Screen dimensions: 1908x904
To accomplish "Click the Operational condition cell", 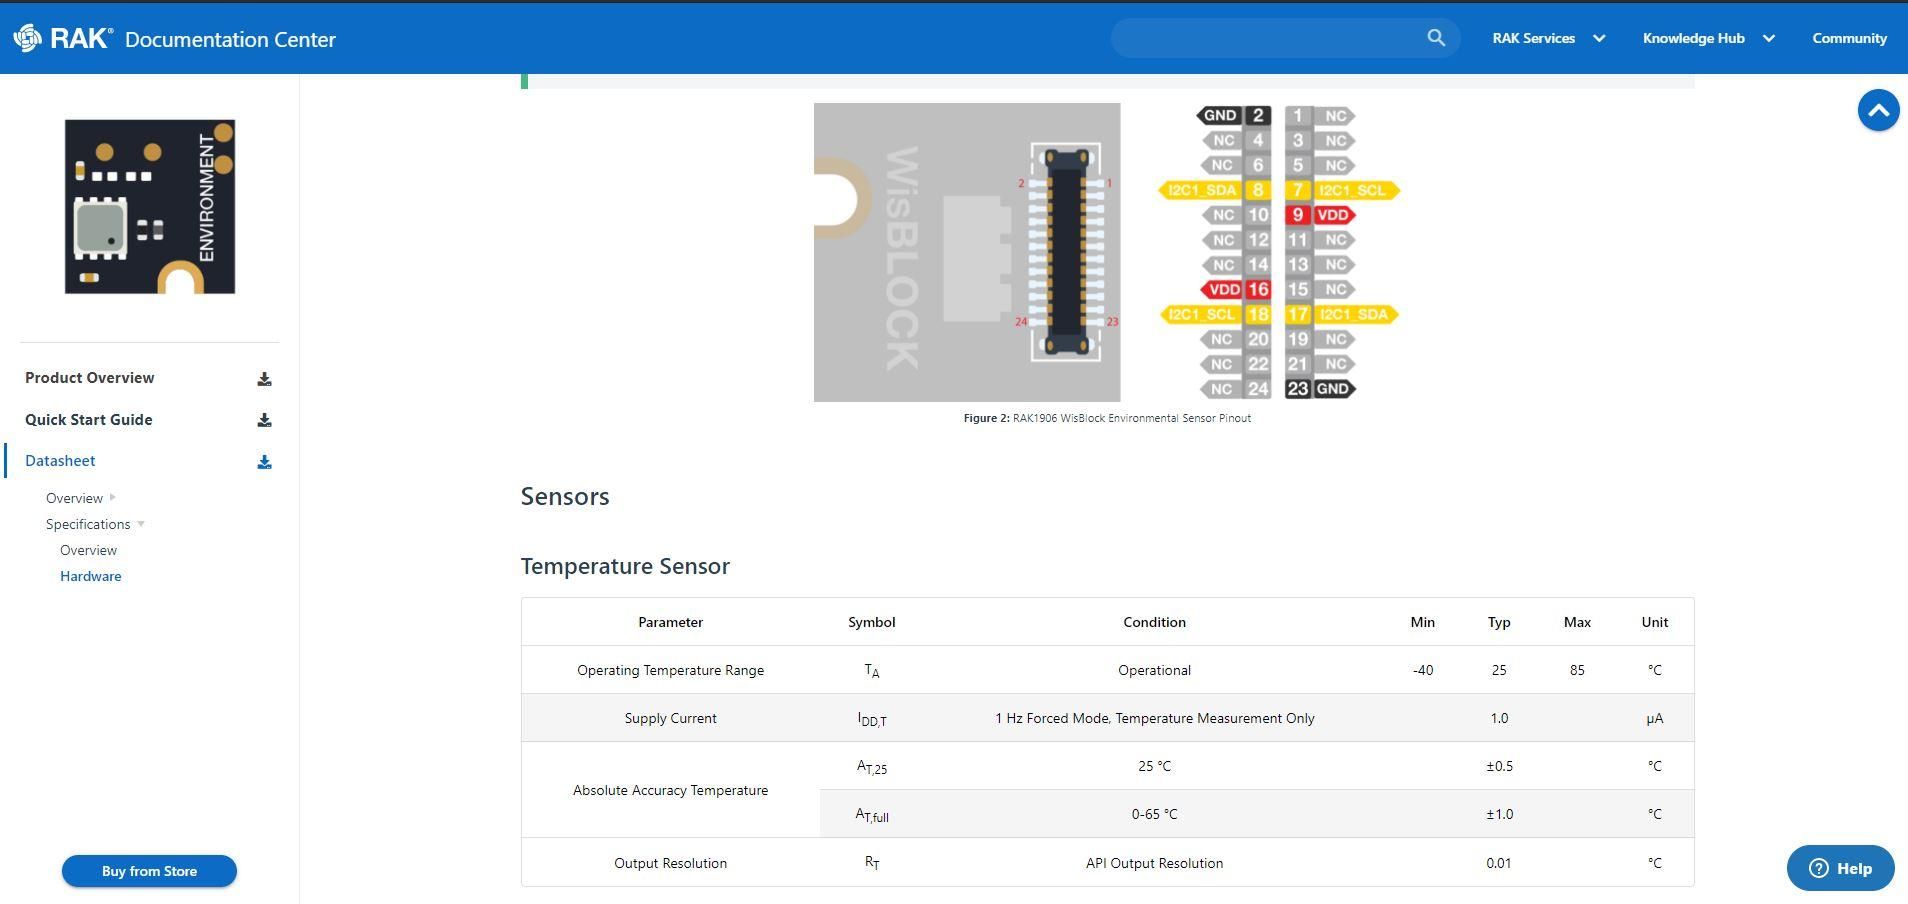I will tap(1154, 670).
